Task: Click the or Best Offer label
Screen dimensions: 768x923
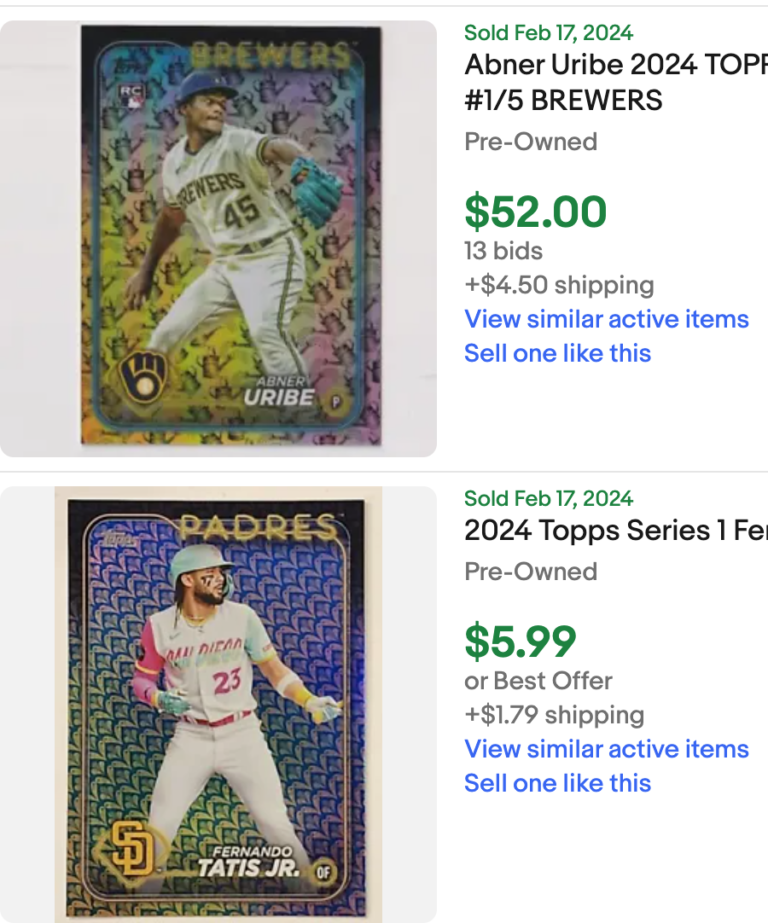Action: tap(538, 681)
